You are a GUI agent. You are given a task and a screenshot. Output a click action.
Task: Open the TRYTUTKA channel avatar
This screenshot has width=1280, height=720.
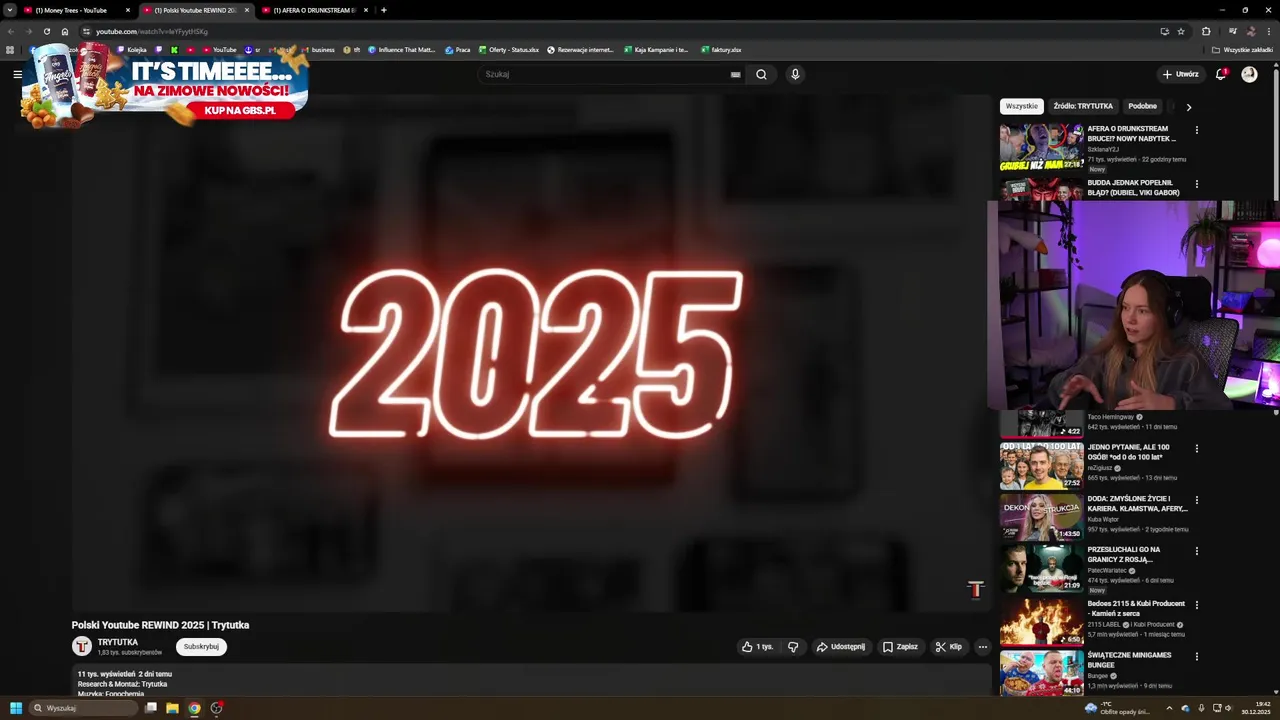tap(82, 647)
